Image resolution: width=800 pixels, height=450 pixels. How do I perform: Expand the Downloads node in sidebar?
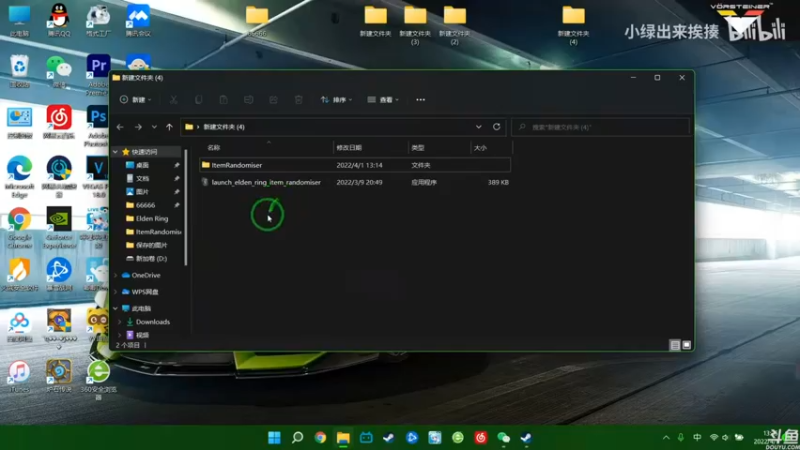click(120, 322)
